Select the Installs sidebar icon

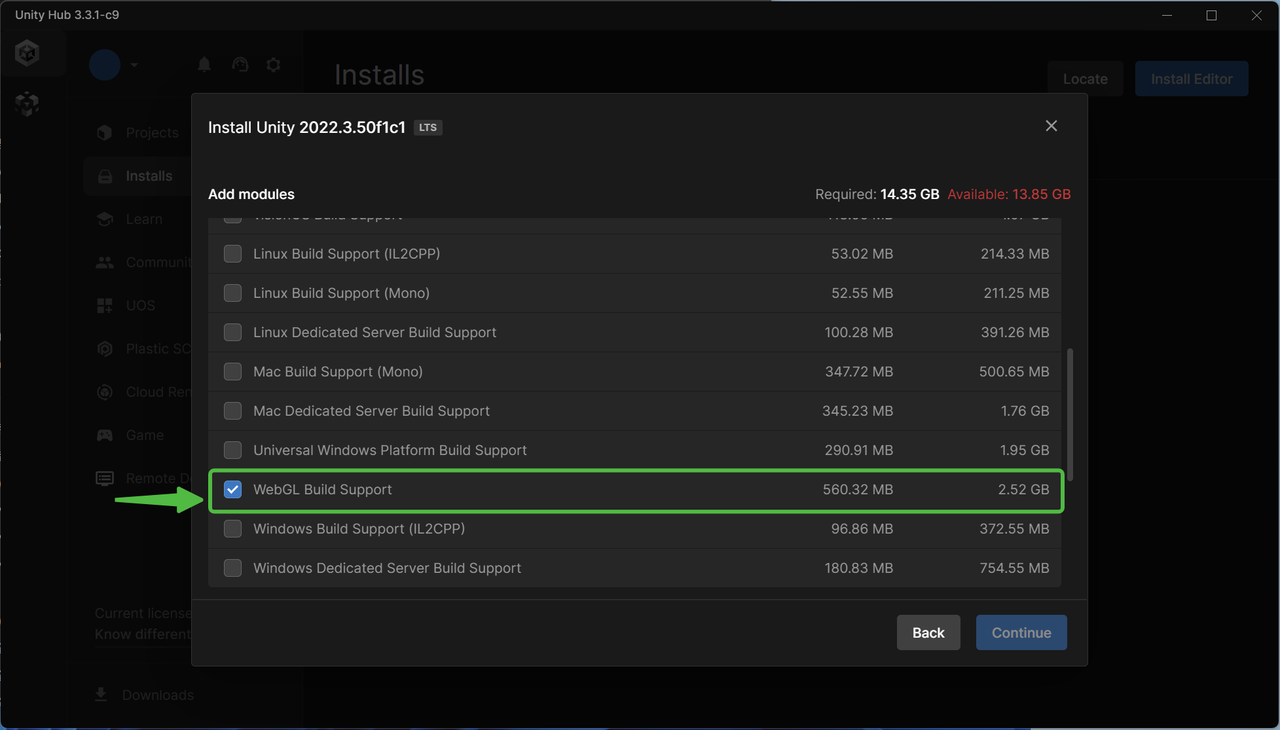pyautogui.click(x=104, y=175)
